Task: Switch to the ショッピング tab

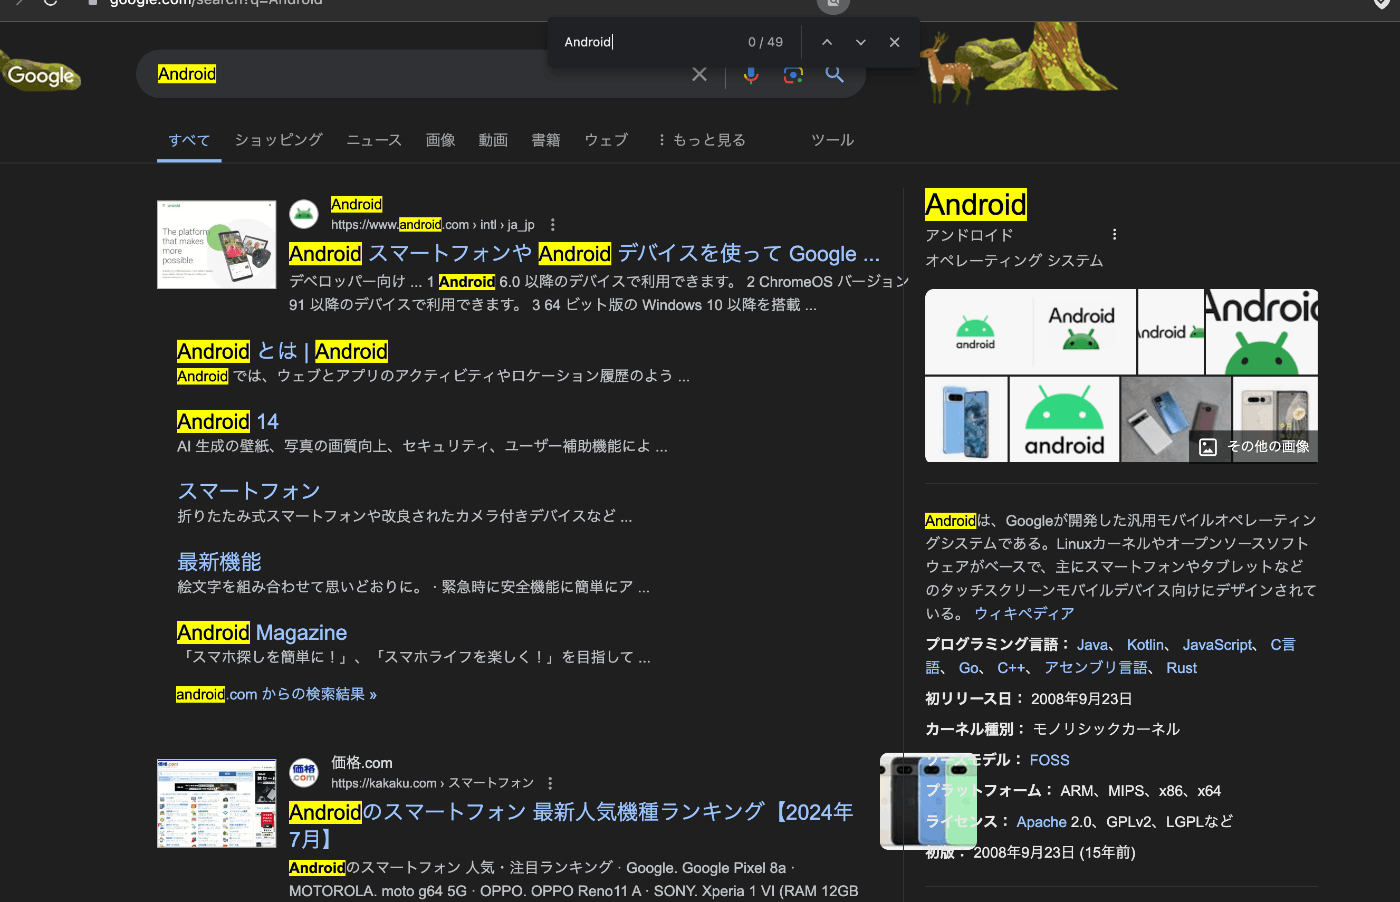Action: [x=278, y=140]
